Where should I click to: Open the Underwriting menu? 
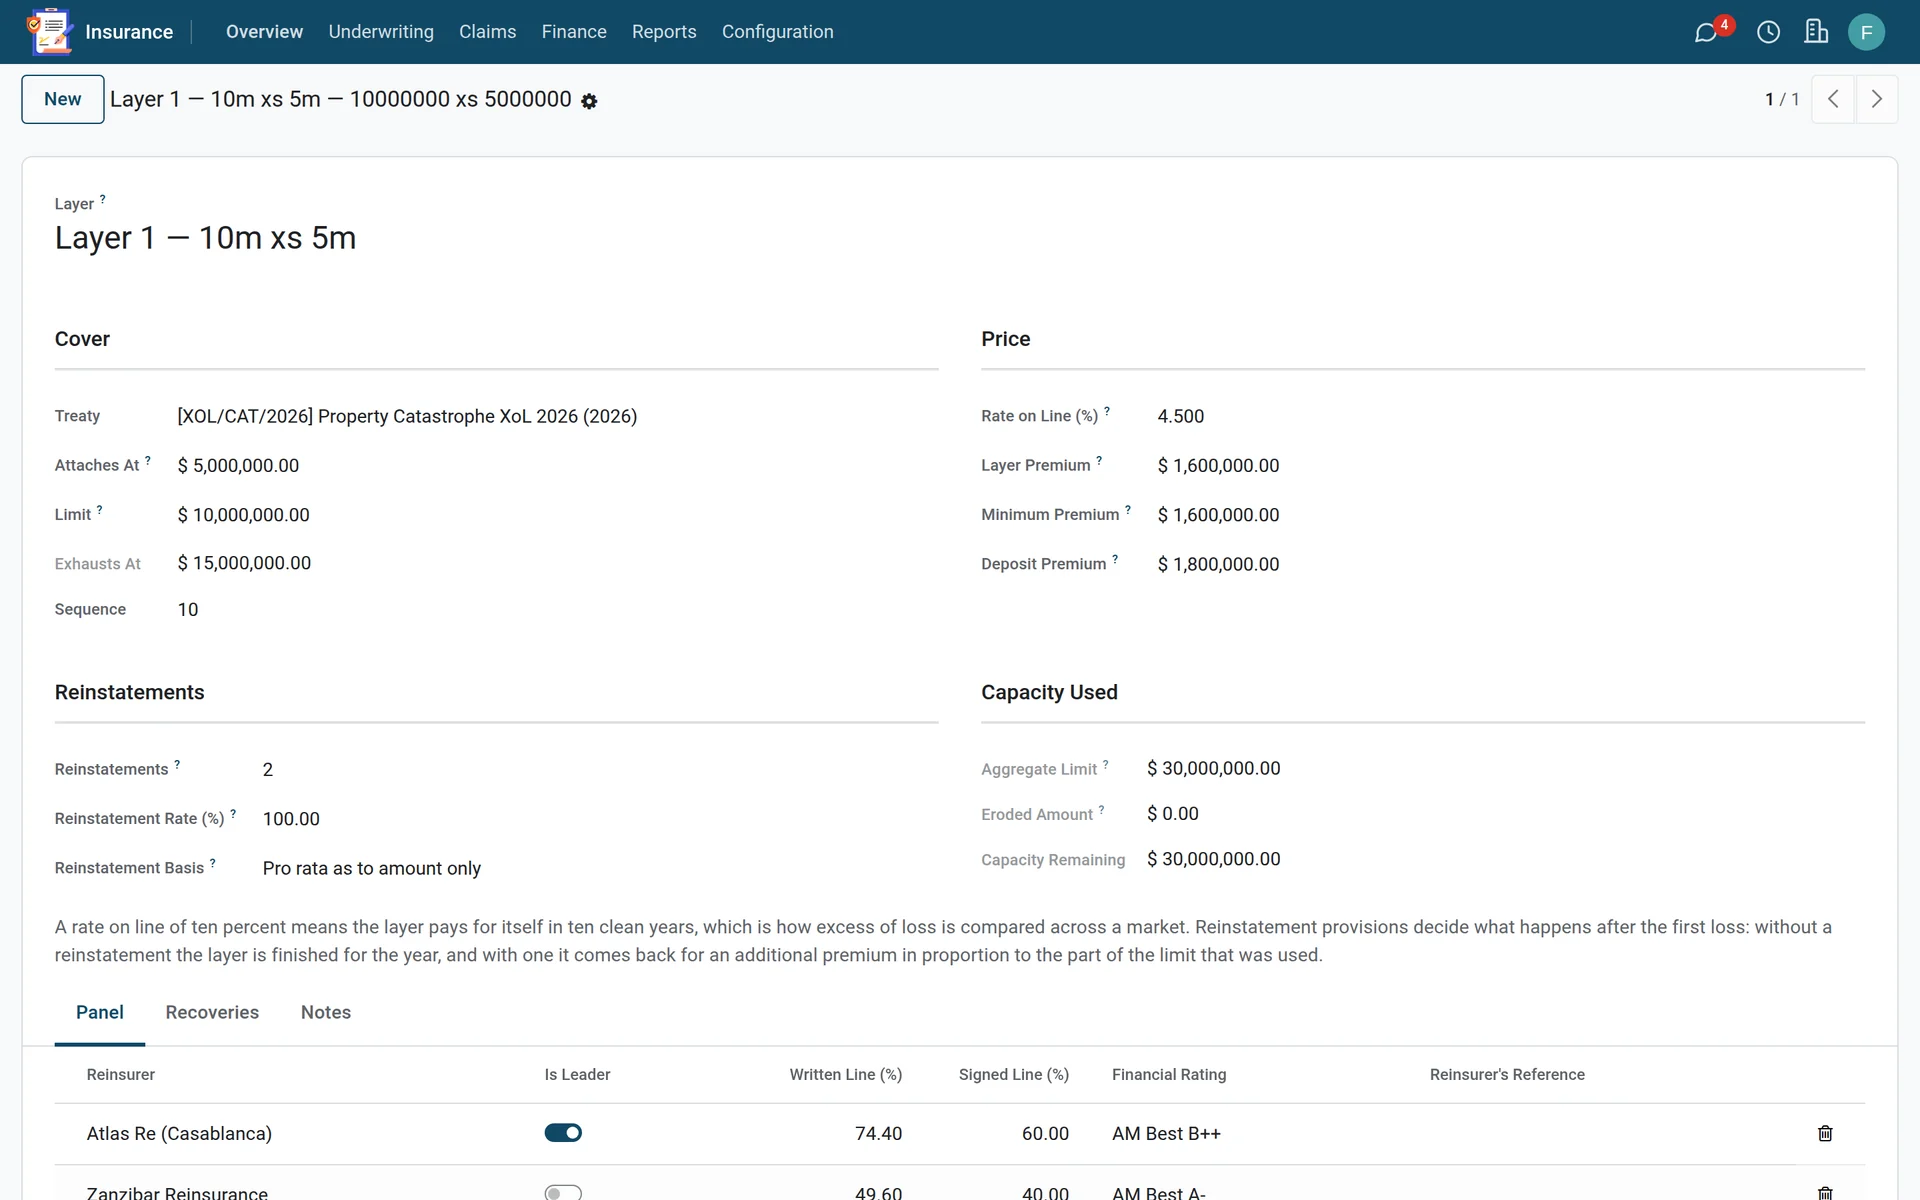[x=381, y=32]
